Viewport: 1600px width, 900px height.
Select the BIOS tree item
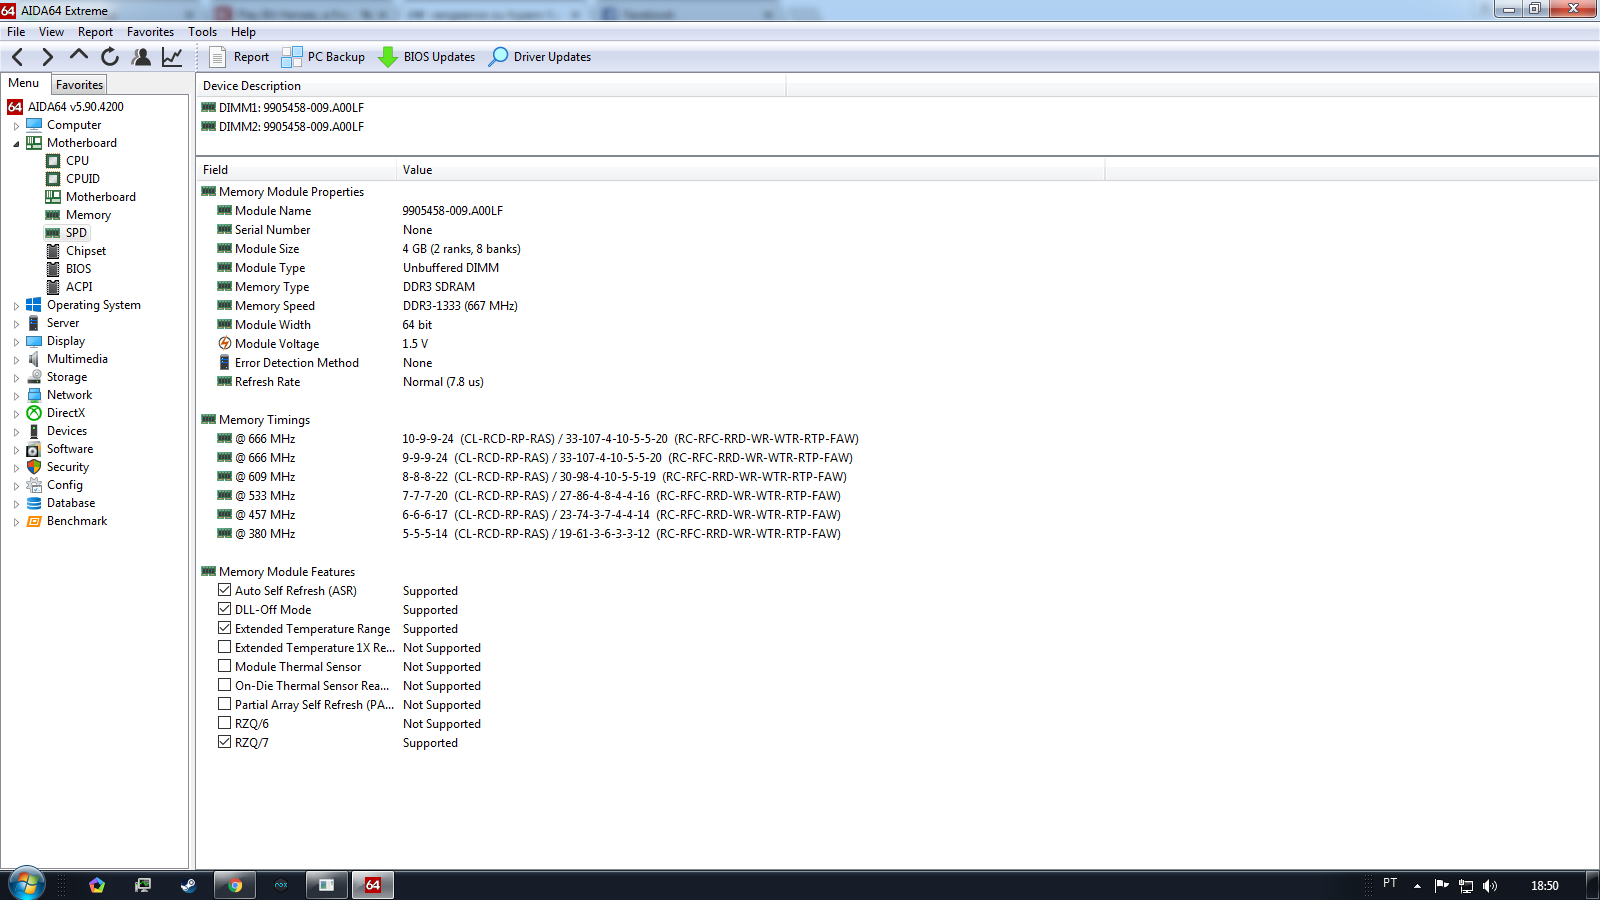78,269
